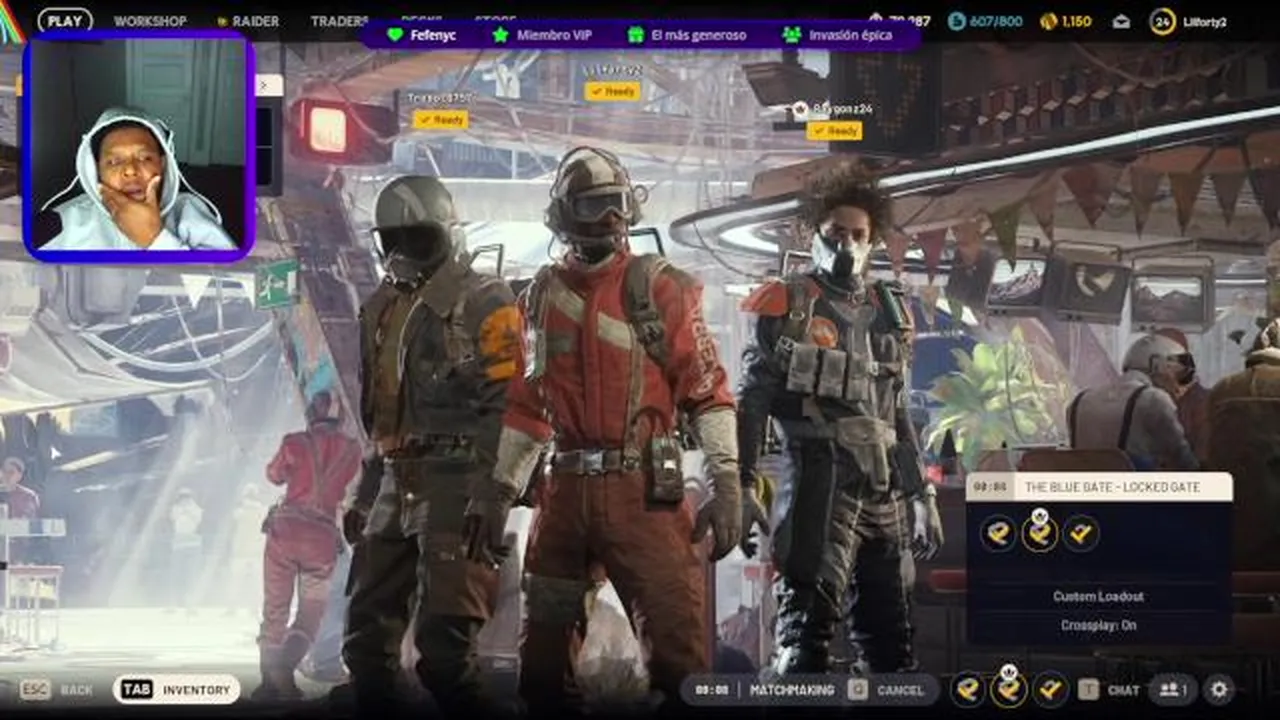
Task: Click the webcam overlay thumbnail
Action: pyautogui.click(x=139, y=146)
